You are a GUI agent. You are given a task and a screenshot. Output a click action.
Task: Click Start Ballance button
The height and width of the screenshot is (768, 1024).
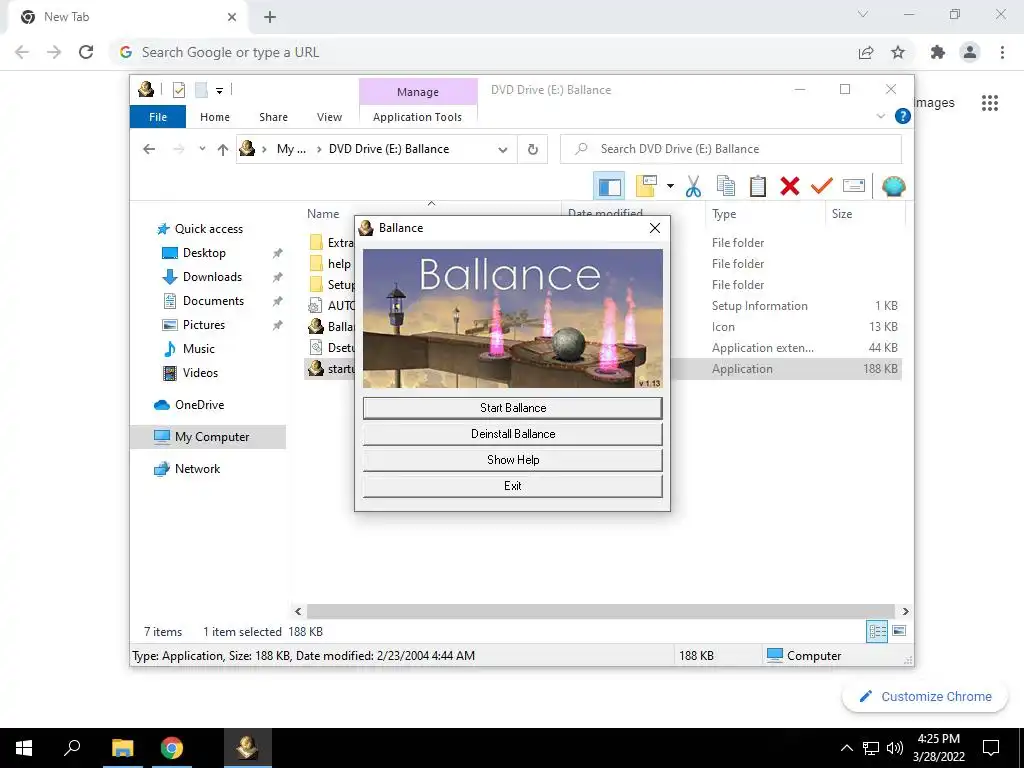[x=513, y=408]
